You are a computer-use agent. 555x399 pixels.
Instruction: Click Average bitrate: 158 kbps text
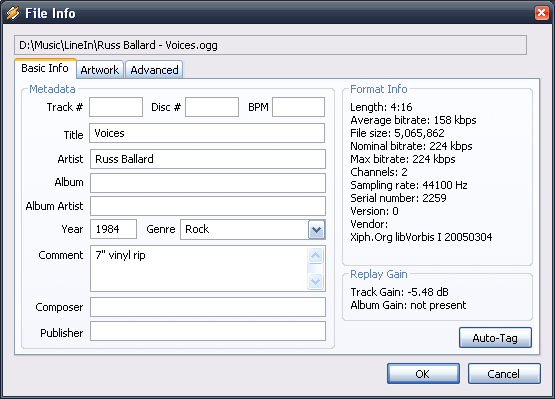(413, 120)
